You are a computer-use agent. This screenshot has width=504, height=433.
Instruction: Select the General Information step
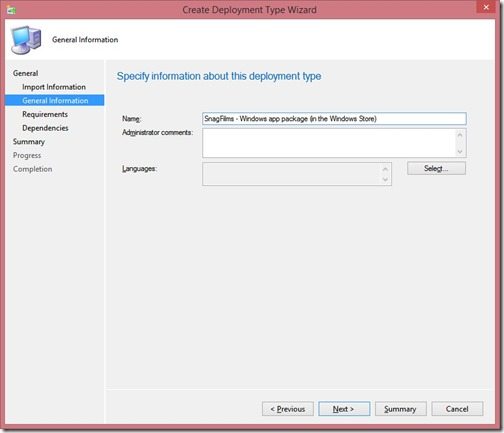[55, 100]
